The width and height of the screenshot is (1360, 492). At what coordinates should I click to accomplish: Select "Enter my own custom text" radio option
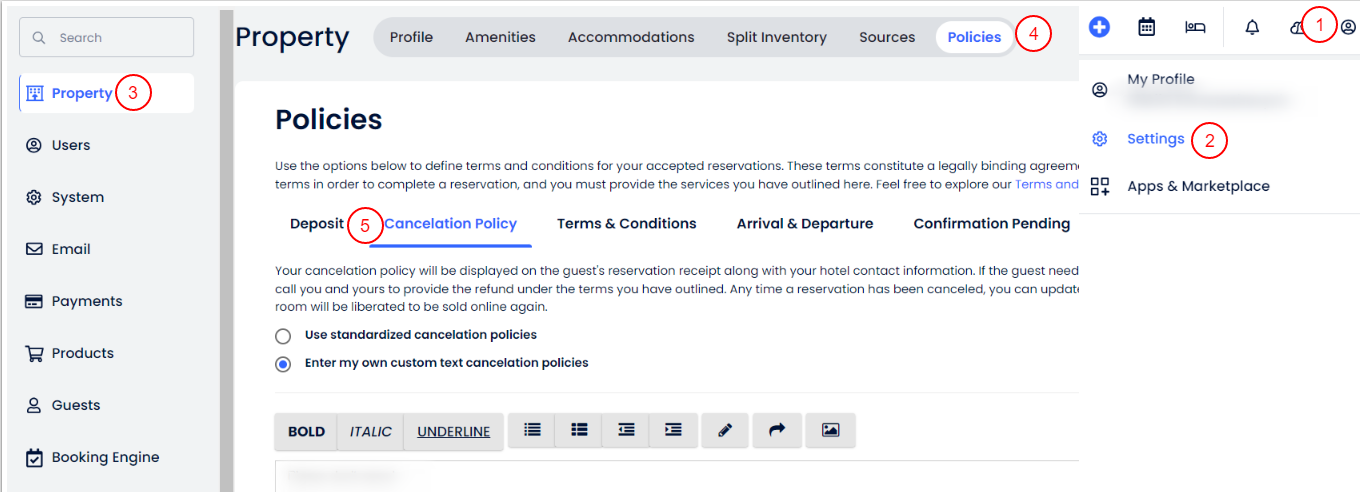click(x=283, y=364)
